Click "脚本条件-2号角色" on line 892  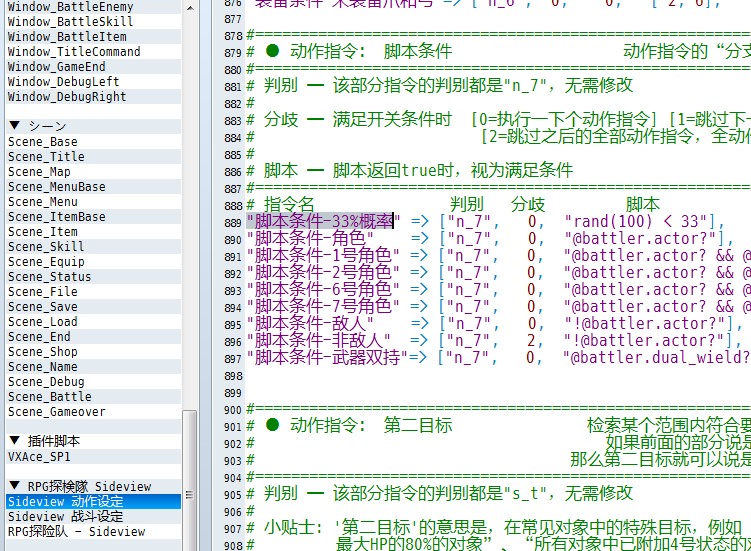(323, 272)
